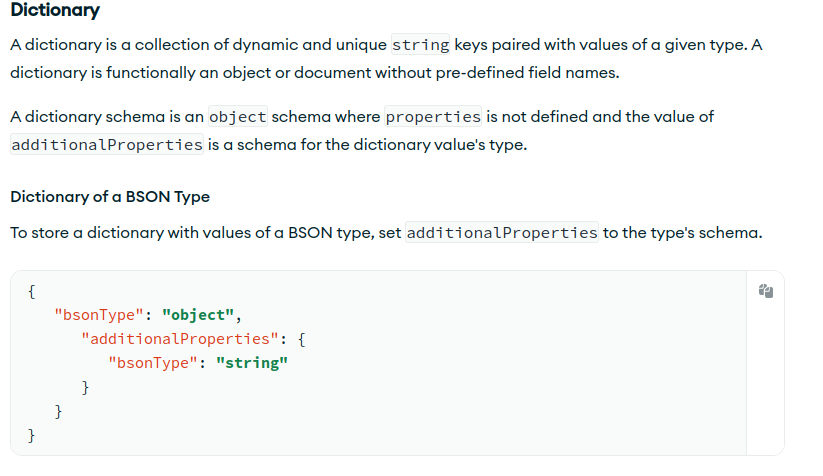Click inline "additionalProperties" in the "To store" sentence
This screenshot has height=476, width=823.
click(x=501, y=232)
